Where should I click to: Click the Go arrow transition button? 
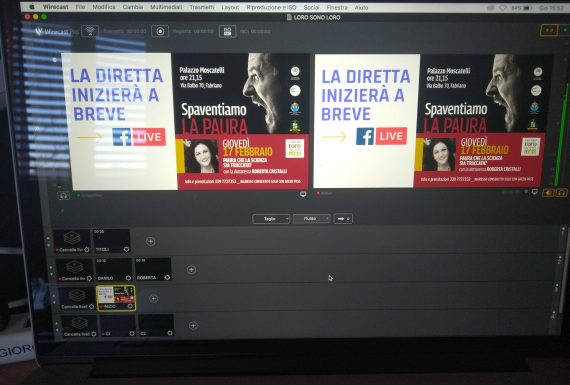[343, 218]
